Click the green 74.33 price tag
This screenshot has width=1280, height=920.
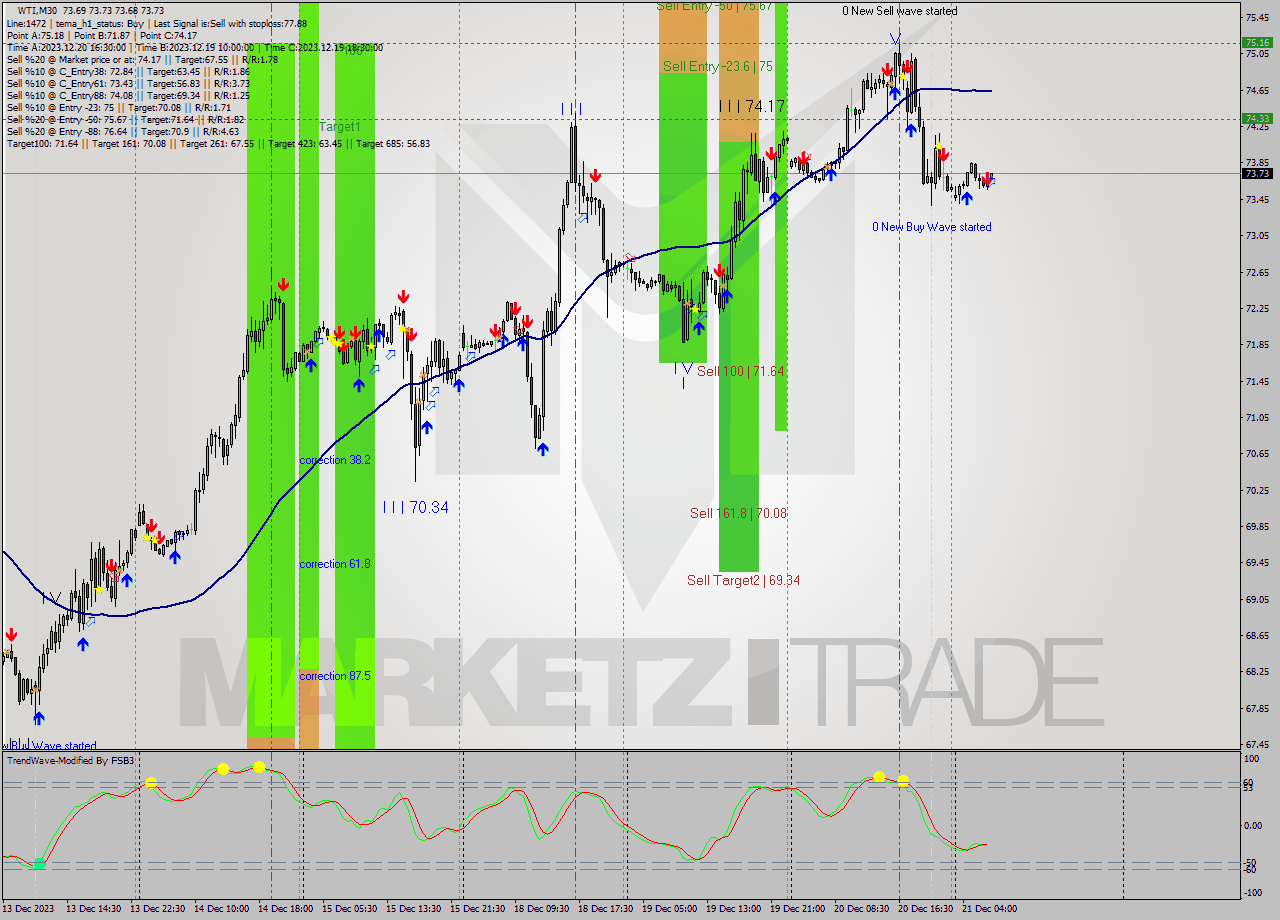pyautogui.click(x=1257, y=118)
